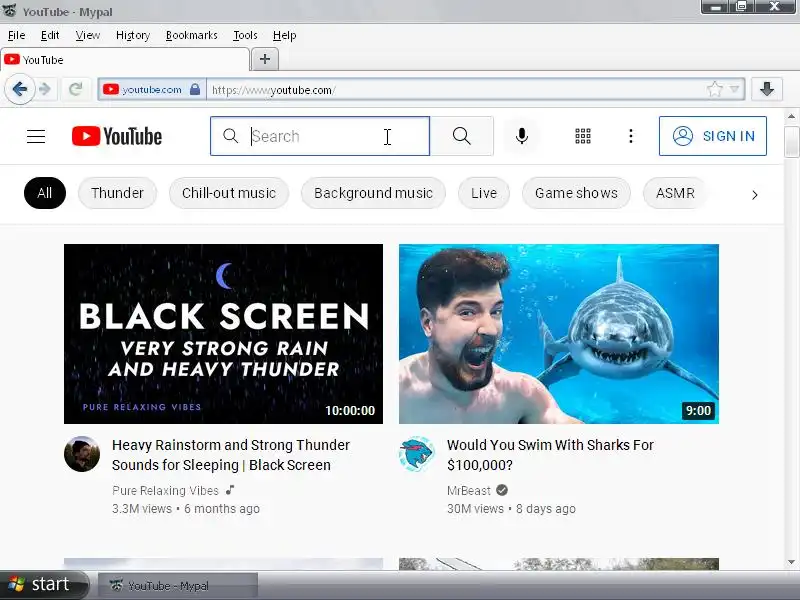Click the SIGN IN button
This screenshot has width=800, height=600.
coord(713,136)
